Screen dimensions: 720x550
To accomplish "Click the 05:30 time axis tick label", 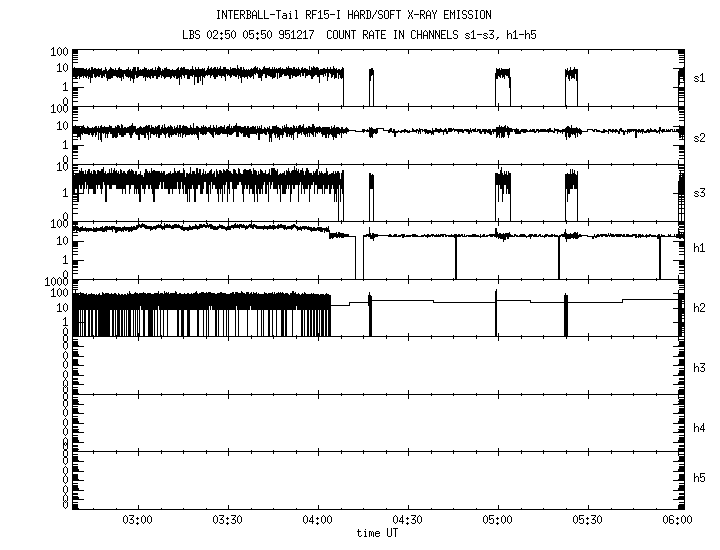I will [587, 520].
